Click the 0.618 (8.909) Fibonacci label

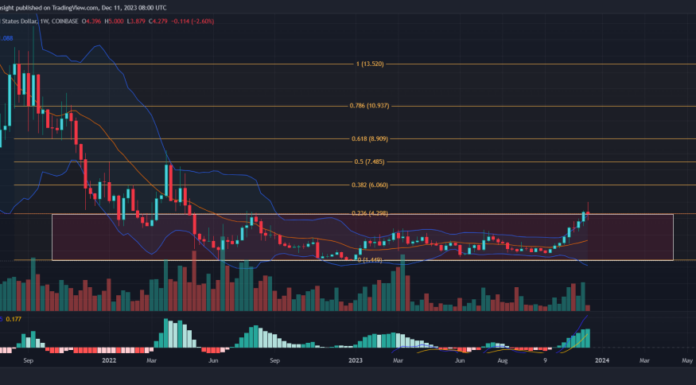point(369,139)
